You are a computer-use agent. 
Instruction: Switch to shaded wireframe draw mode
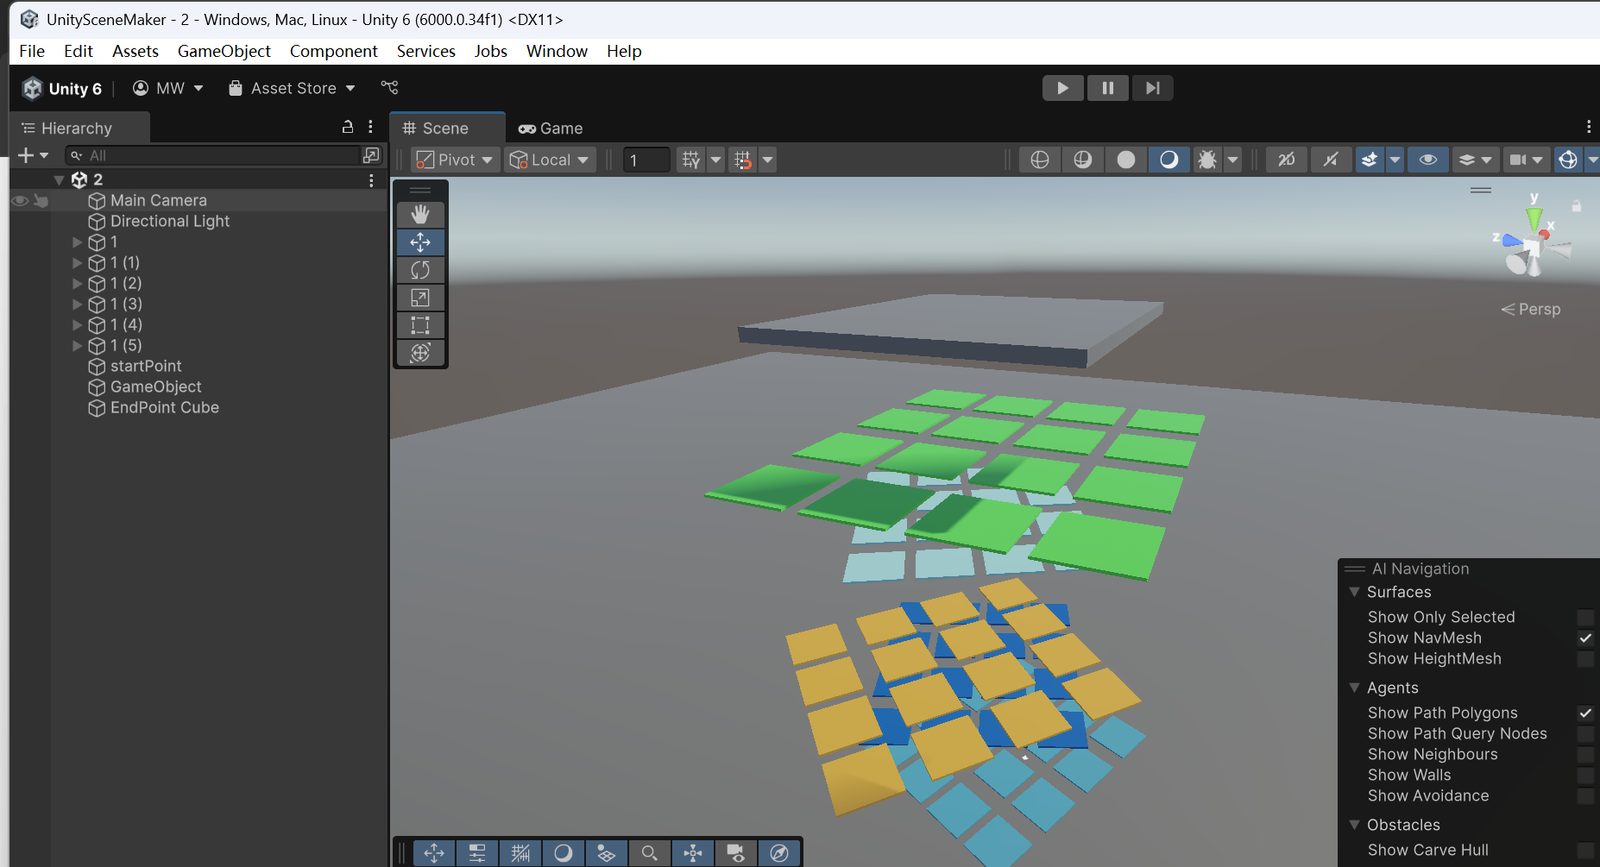pos(1083,160)
